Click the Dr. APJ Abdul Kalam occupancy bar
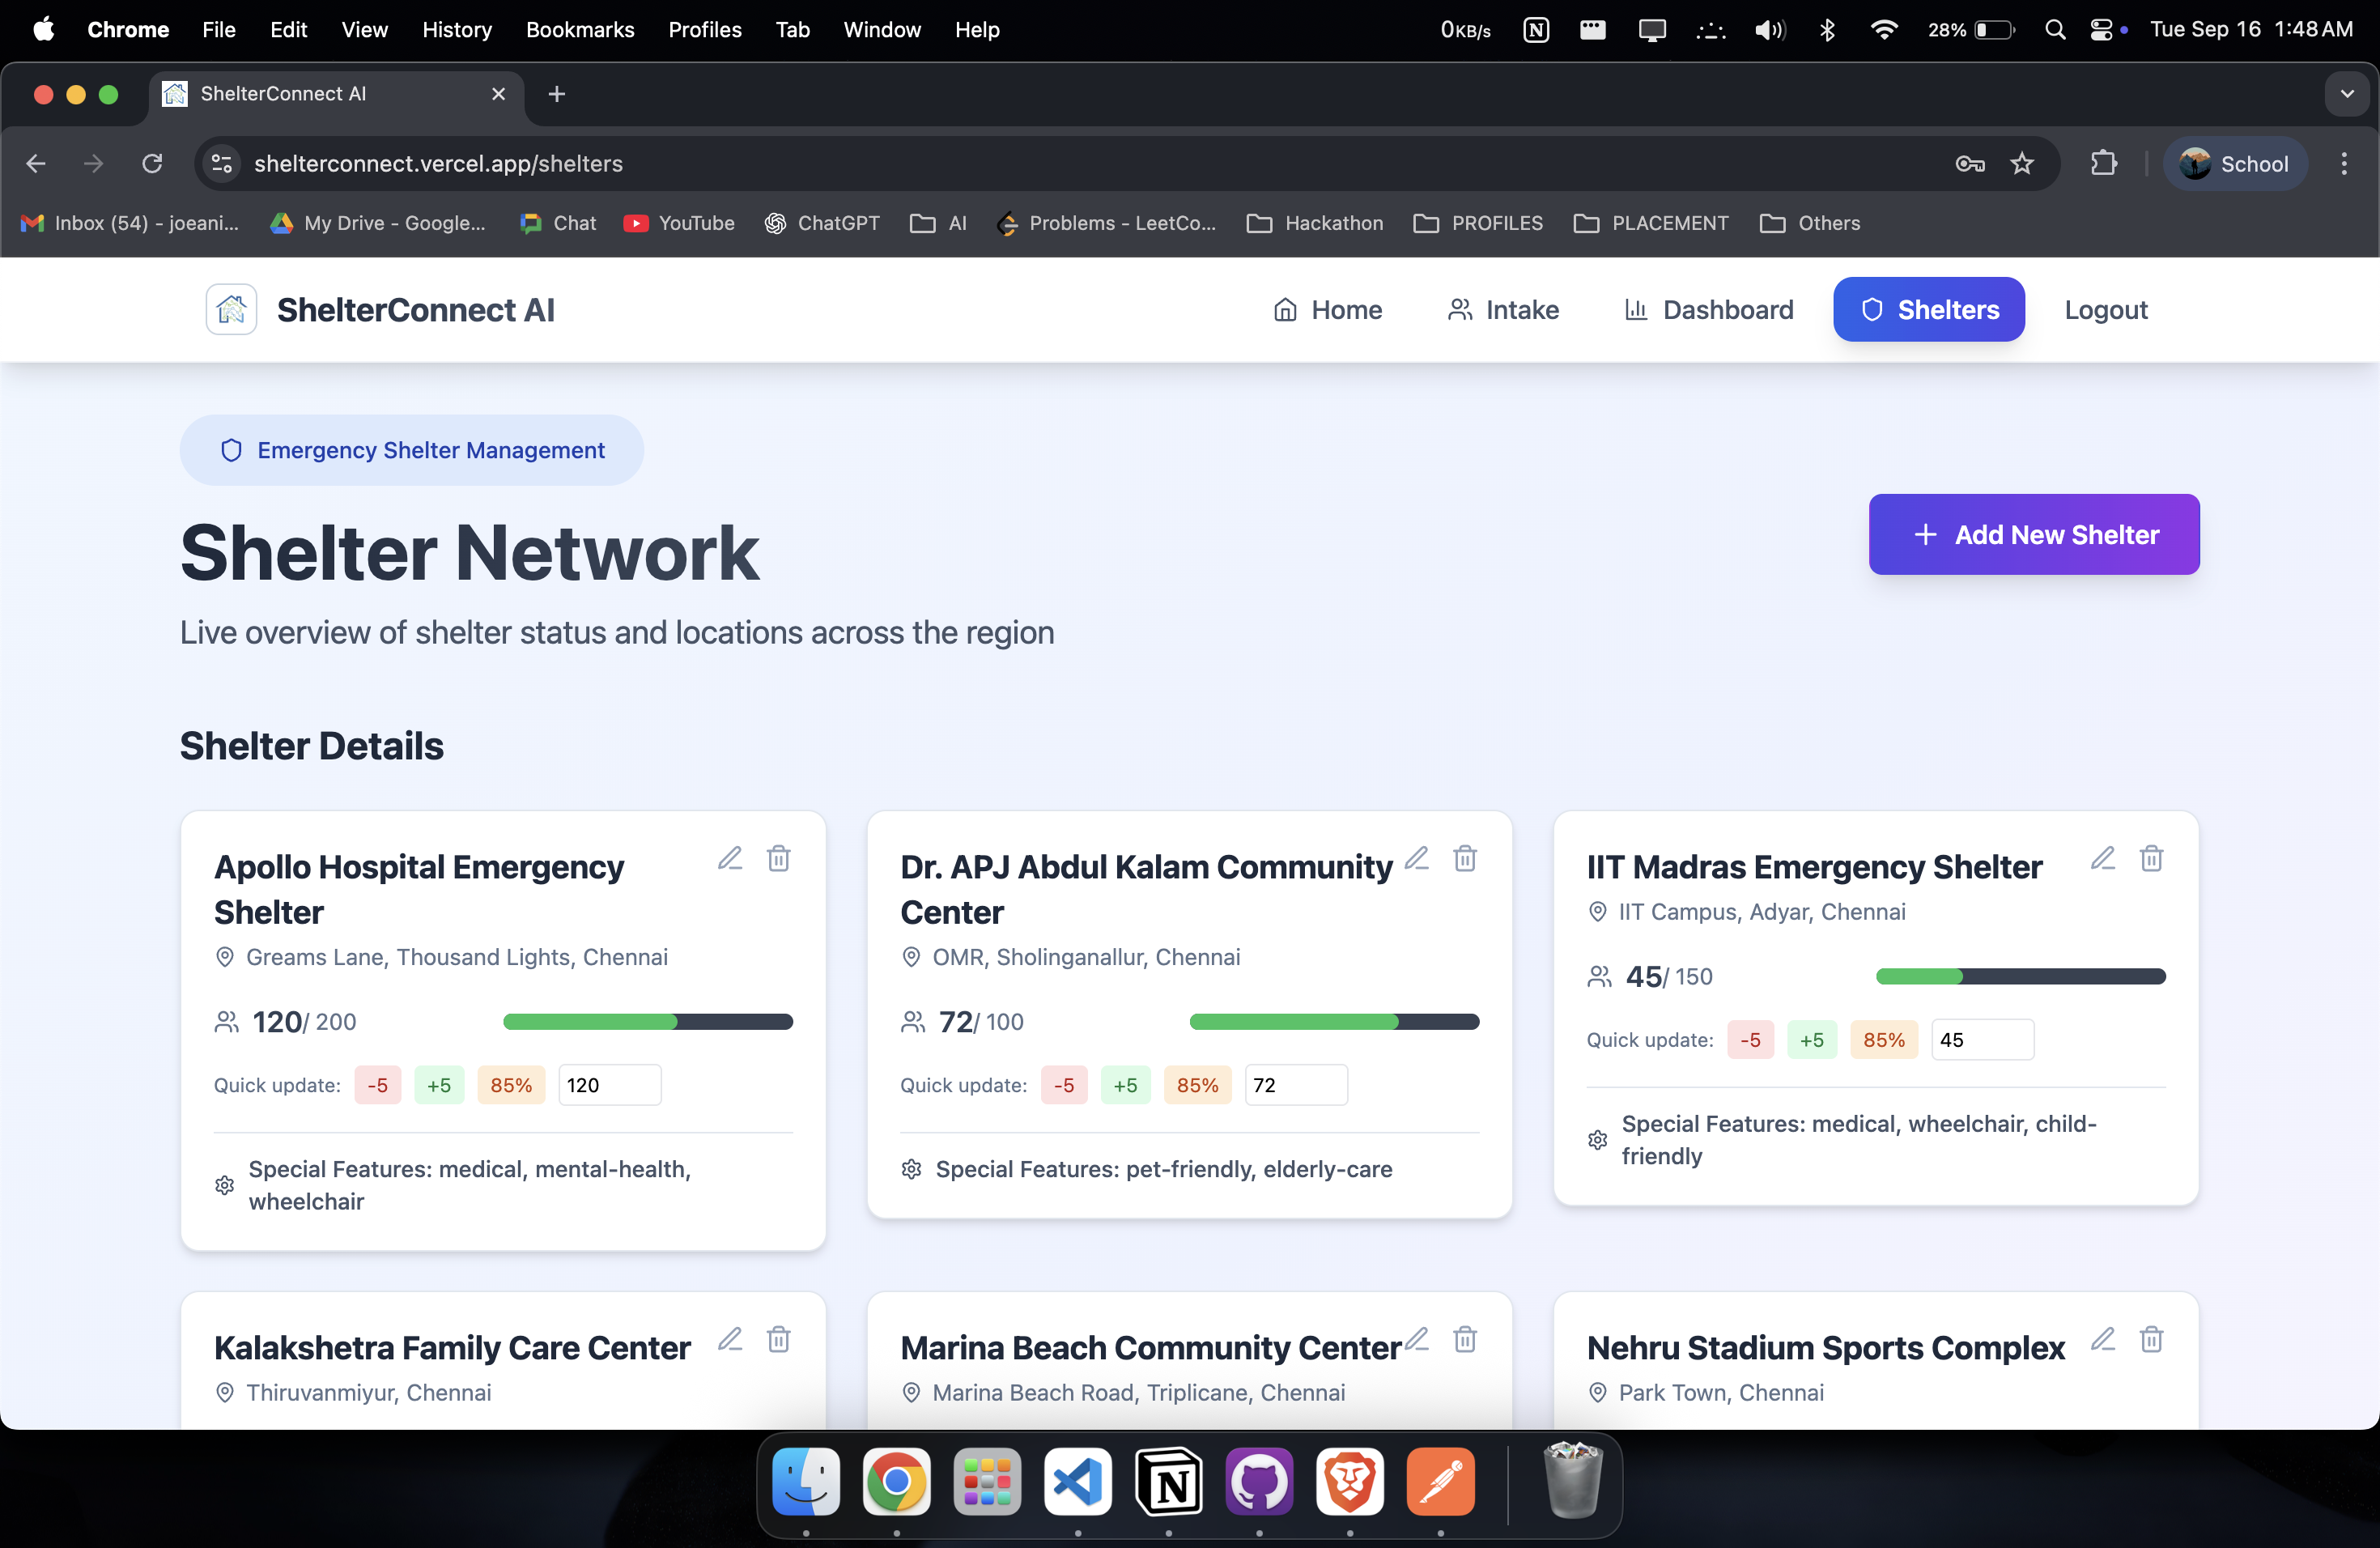This screenshot has height=1548, width=2380. coord(1333,1022)
